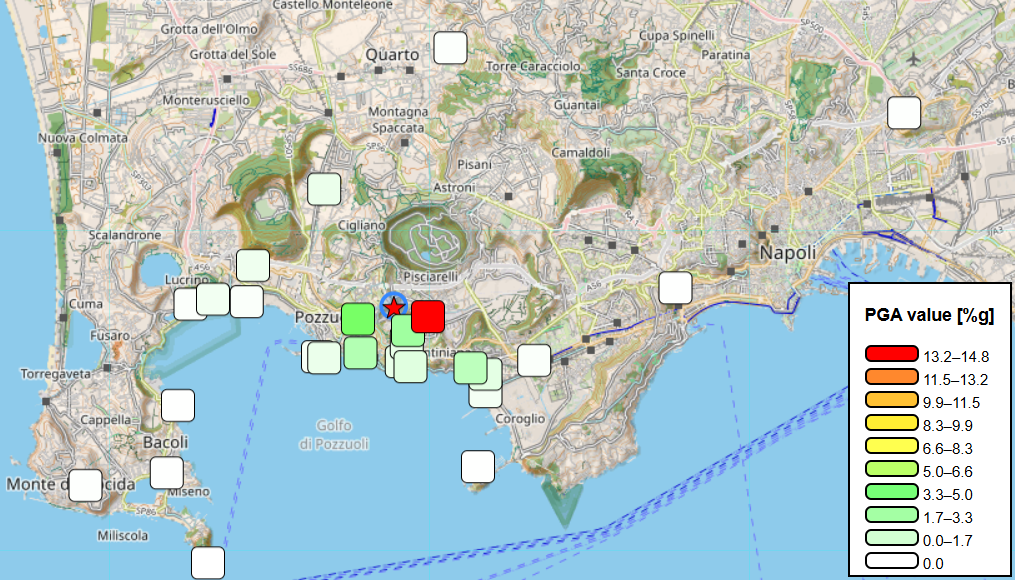
Task: Click the white station marker near Quarto
Action: tap(448, 45)
